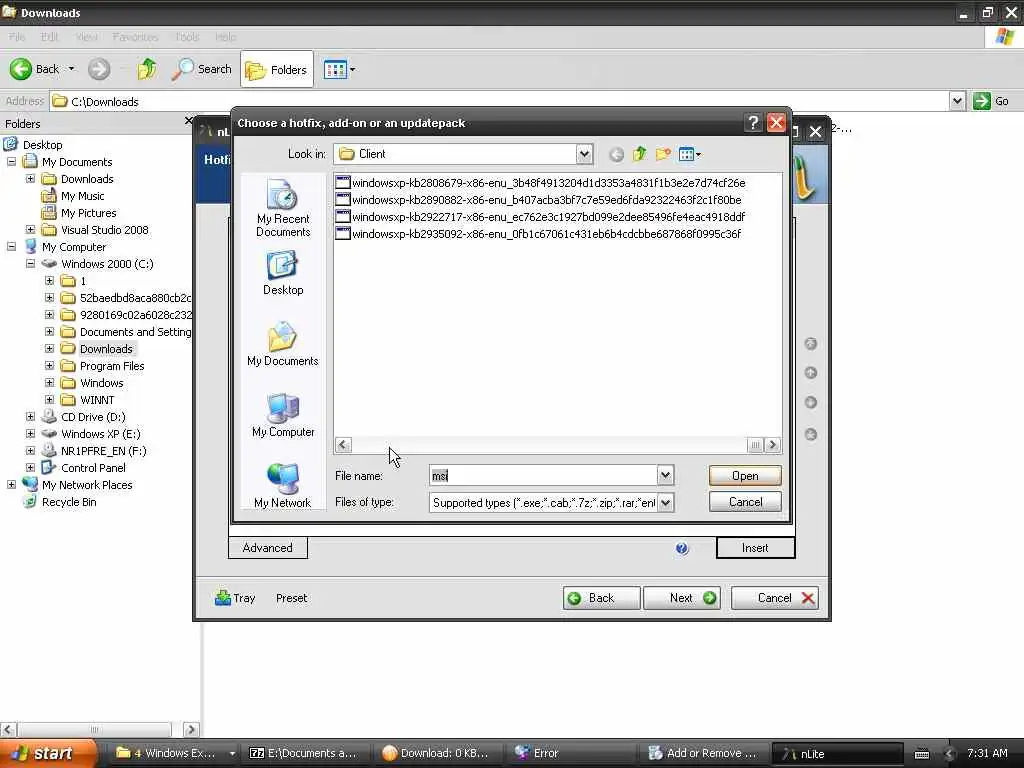Open My Documents place in file dialog
This screenshot has height=768, width=1024.
[x=283, y=344]
